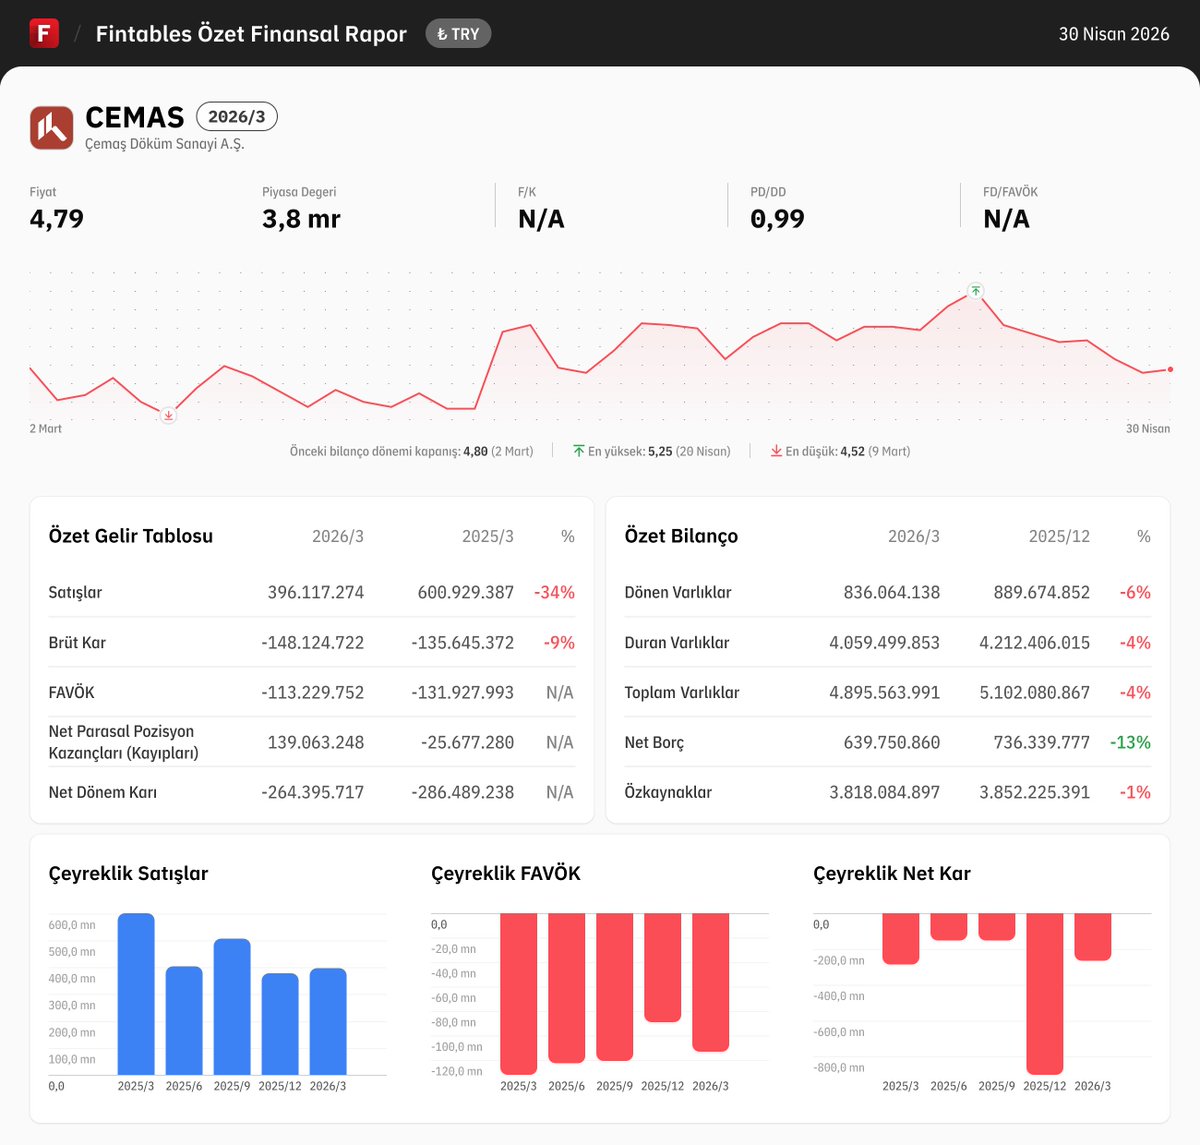Click the Fintables Özet Finansal Rapor title
The width and height of the screenshot is (1200, 1145).
(251, 34)
